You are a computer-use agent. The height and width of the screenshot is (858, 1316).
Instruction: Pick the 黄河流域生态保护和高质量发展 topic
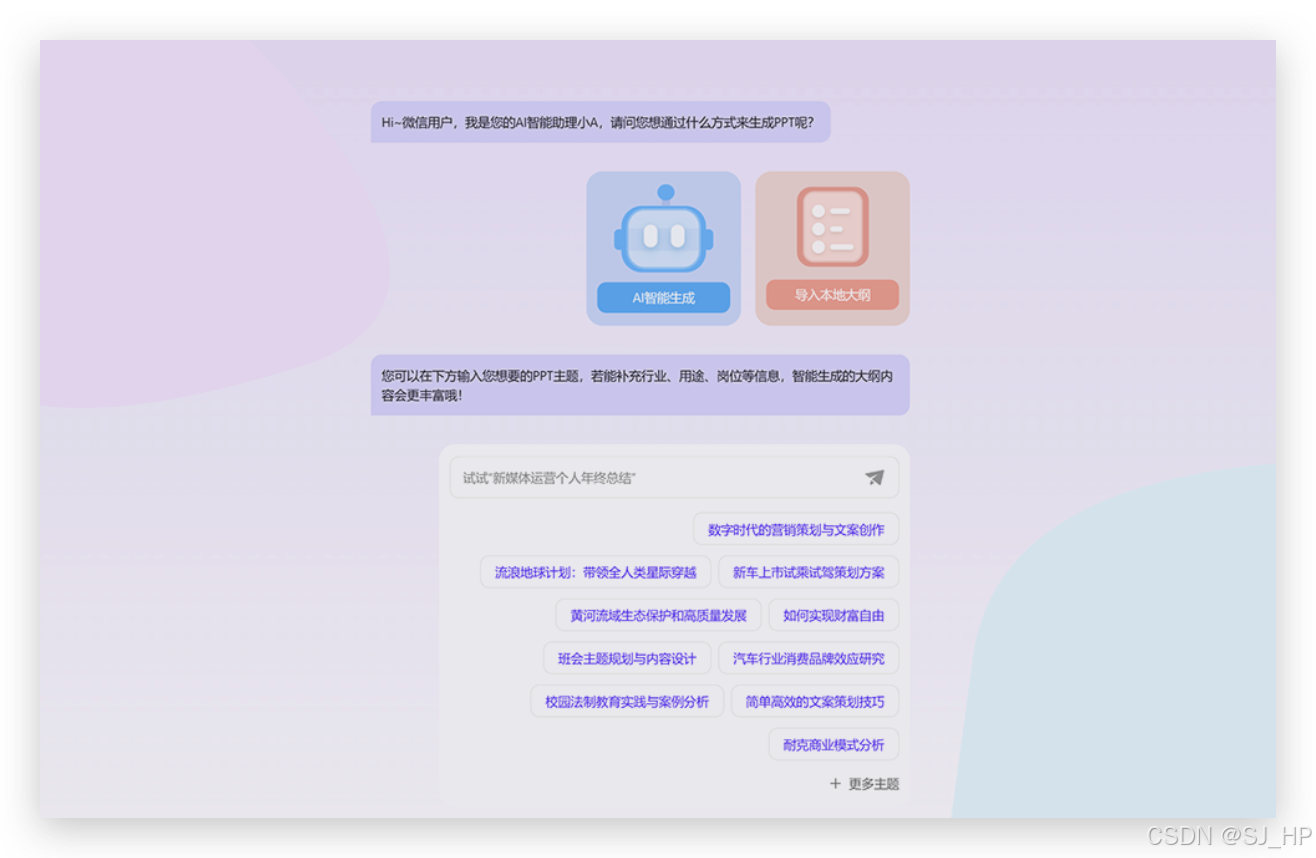pos(658,616)
